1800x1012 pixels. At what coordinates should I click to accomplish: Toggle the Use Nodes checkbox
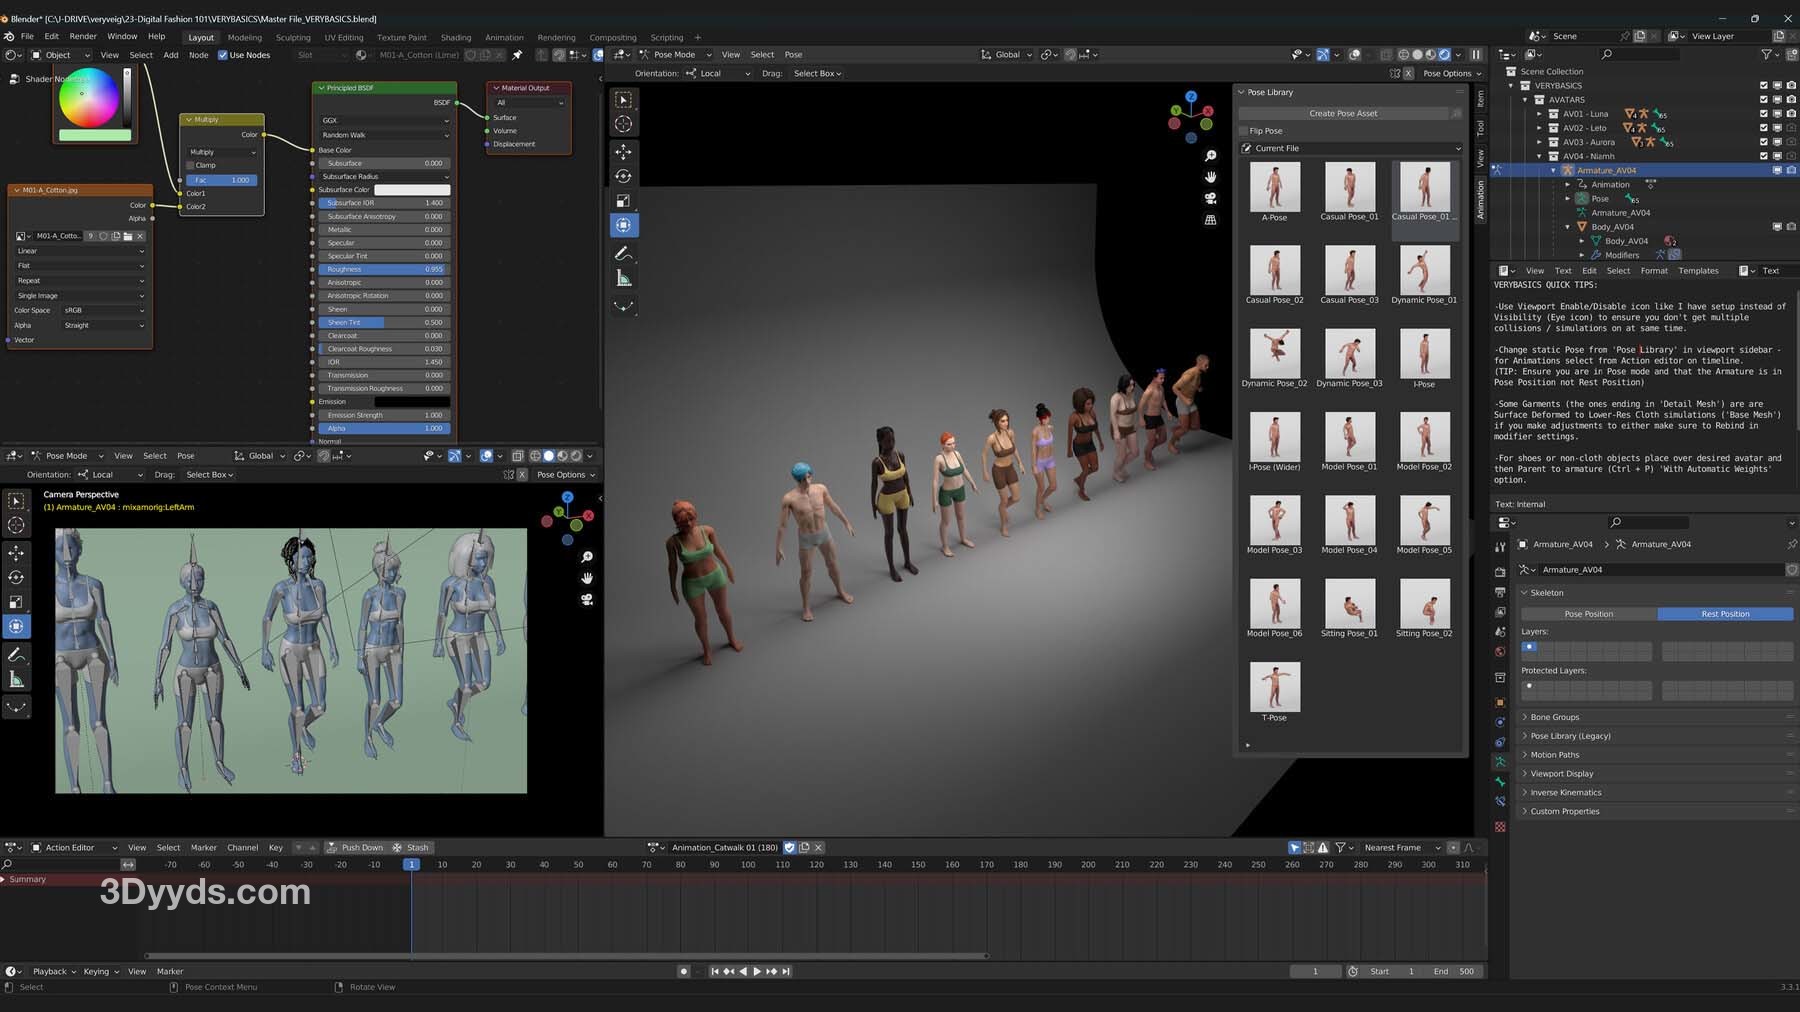coord(223,55)
